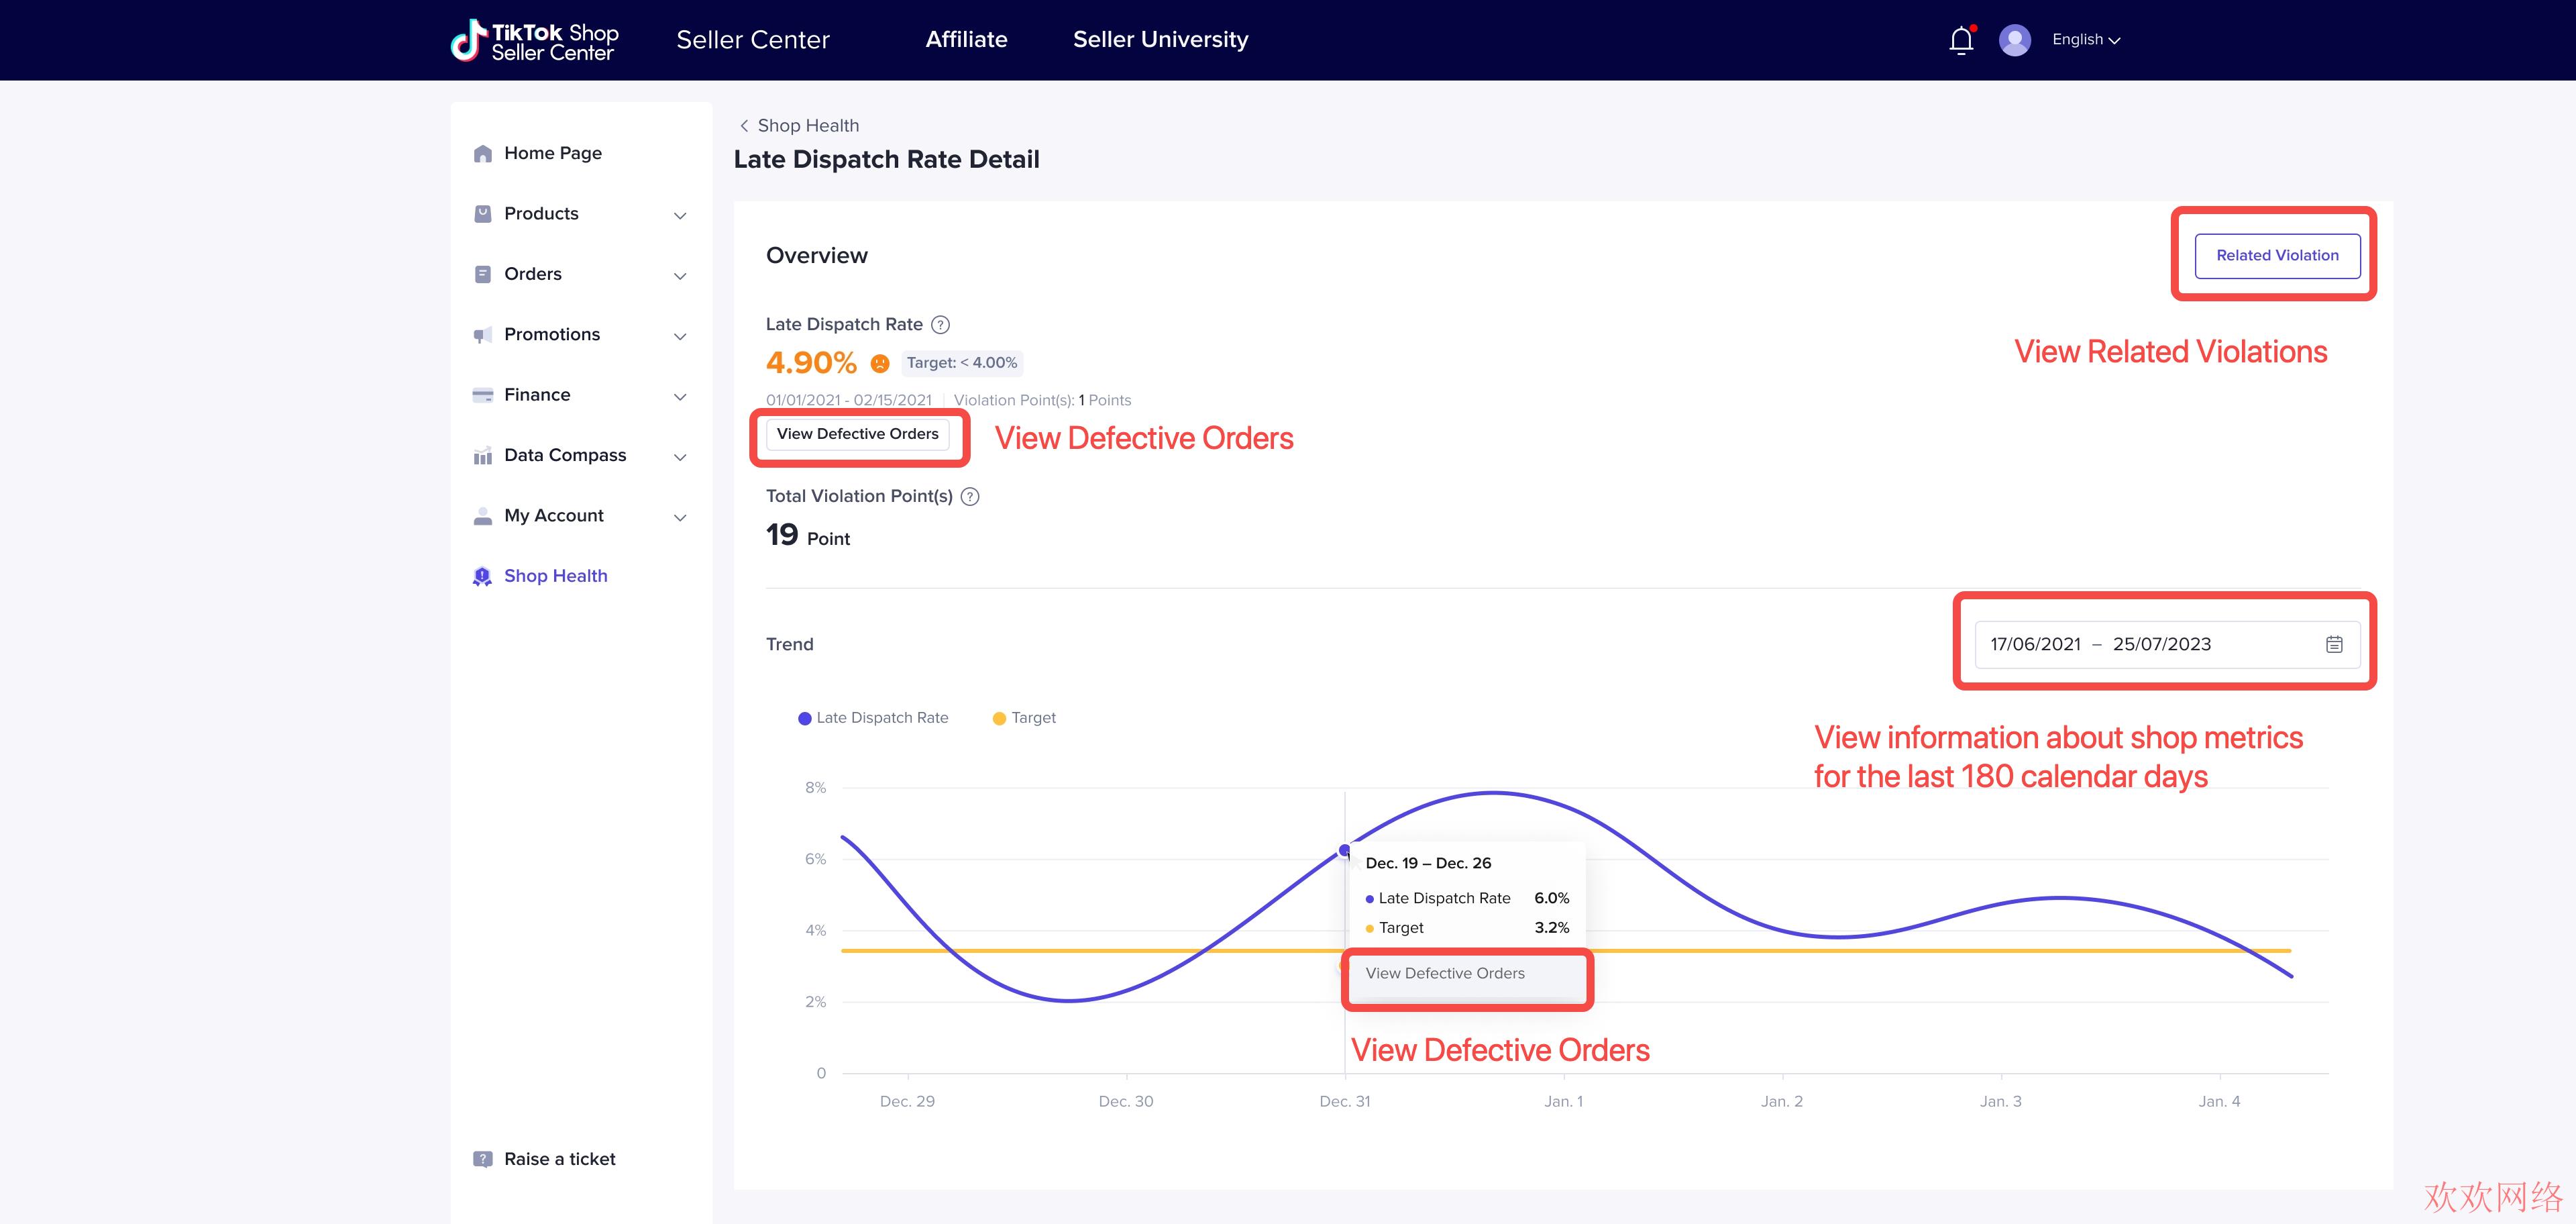Click the Shop Health badge icon
2576x1224 pixels.
point(483,576)
